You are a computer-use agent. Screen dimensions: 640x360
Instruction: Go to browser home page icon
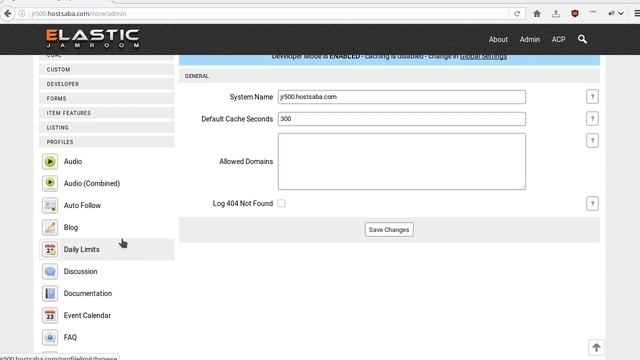tap(537, 13)
